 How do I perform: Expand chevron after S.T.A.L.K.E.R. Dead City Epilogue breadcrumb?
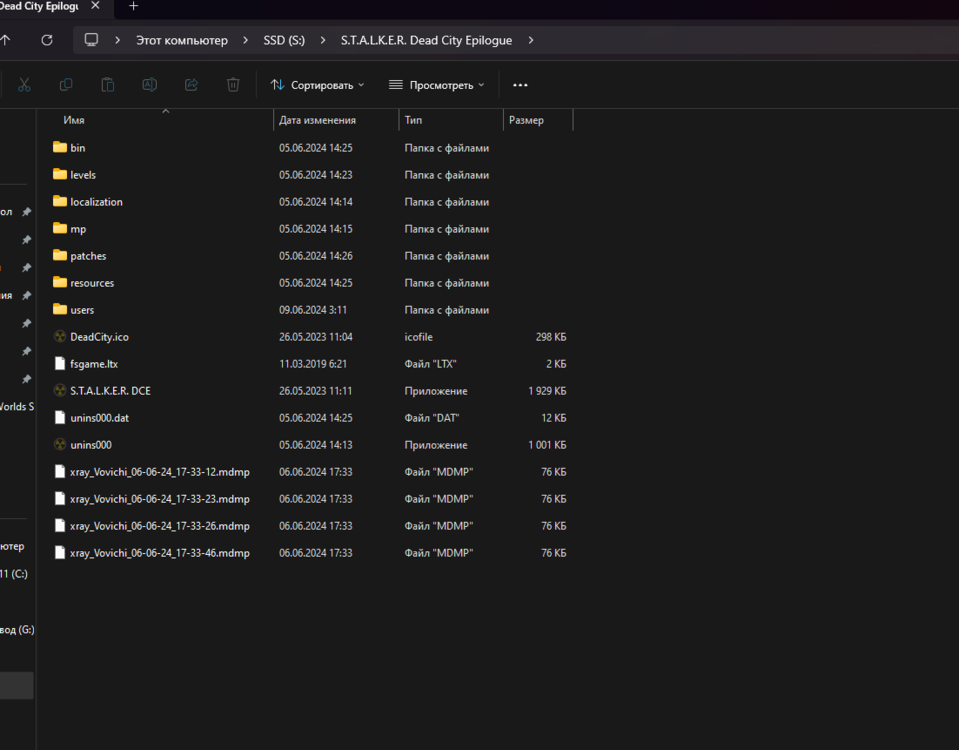pyautogui.click(x=531, y=41)
